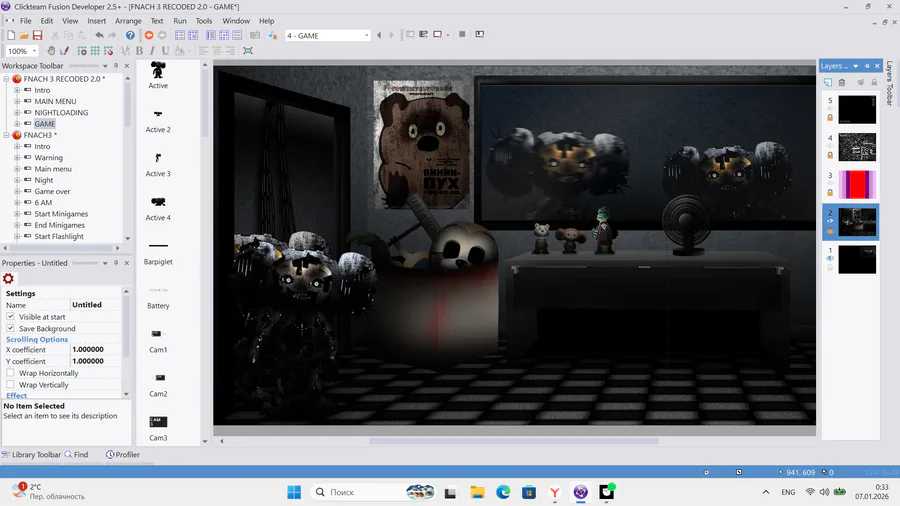The width and height of the screenshot is (900, 506).
Task: Open the Run menu
Action: click(x=180, y=21)
